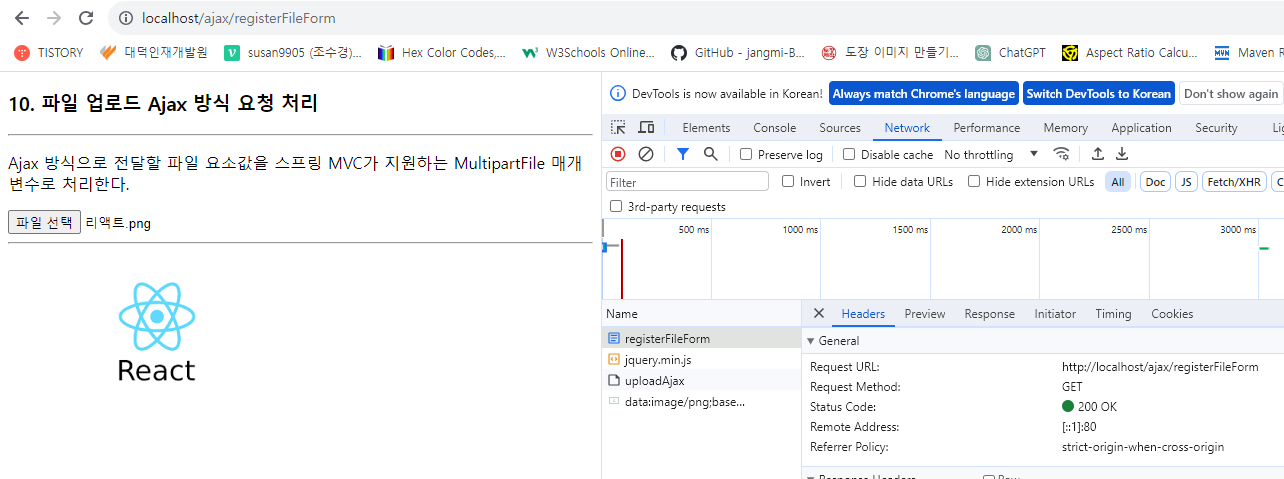Select the uploadAjax request row
The height and width of the screenshot is (479, 1284).
tap(702, 381)
